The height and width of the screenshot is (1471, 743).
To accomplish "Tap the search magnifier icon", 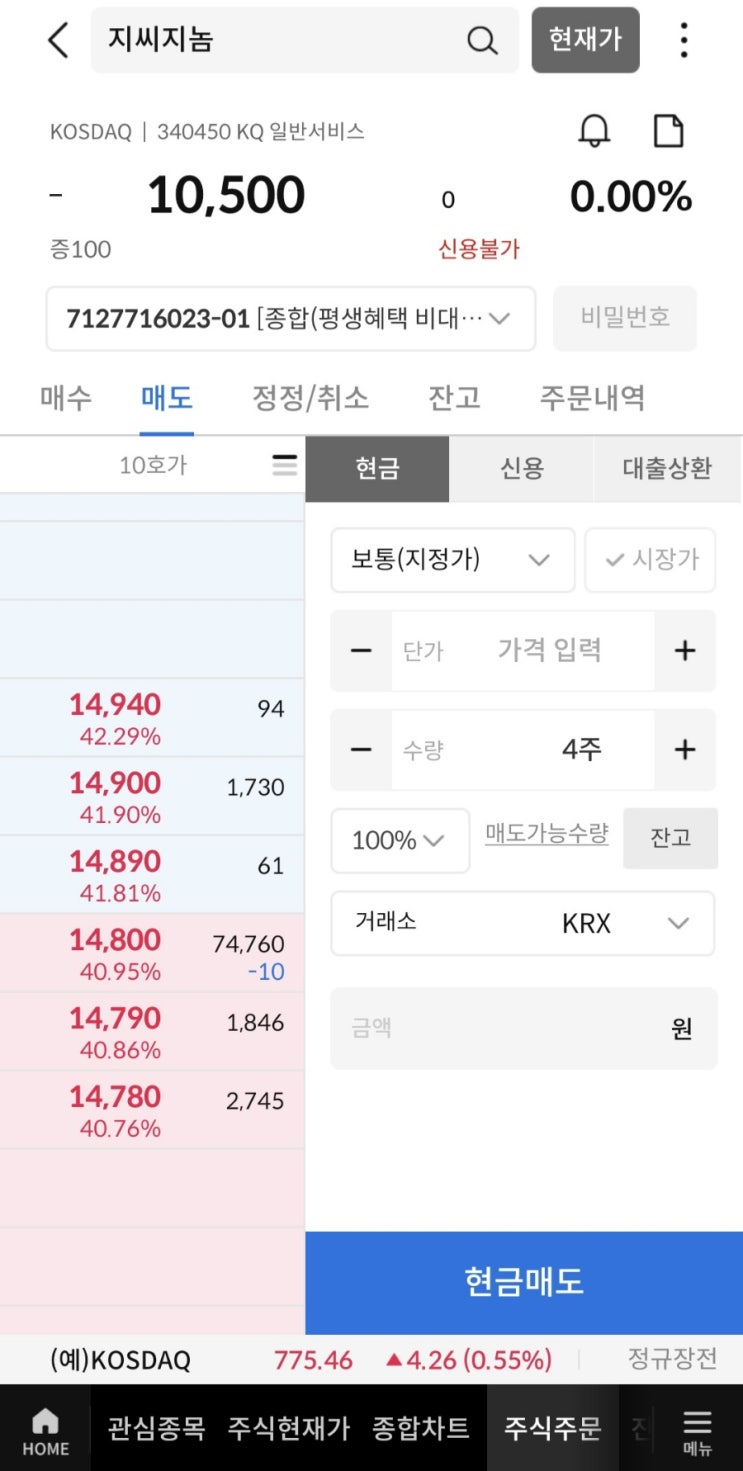I will pos(482,41).
